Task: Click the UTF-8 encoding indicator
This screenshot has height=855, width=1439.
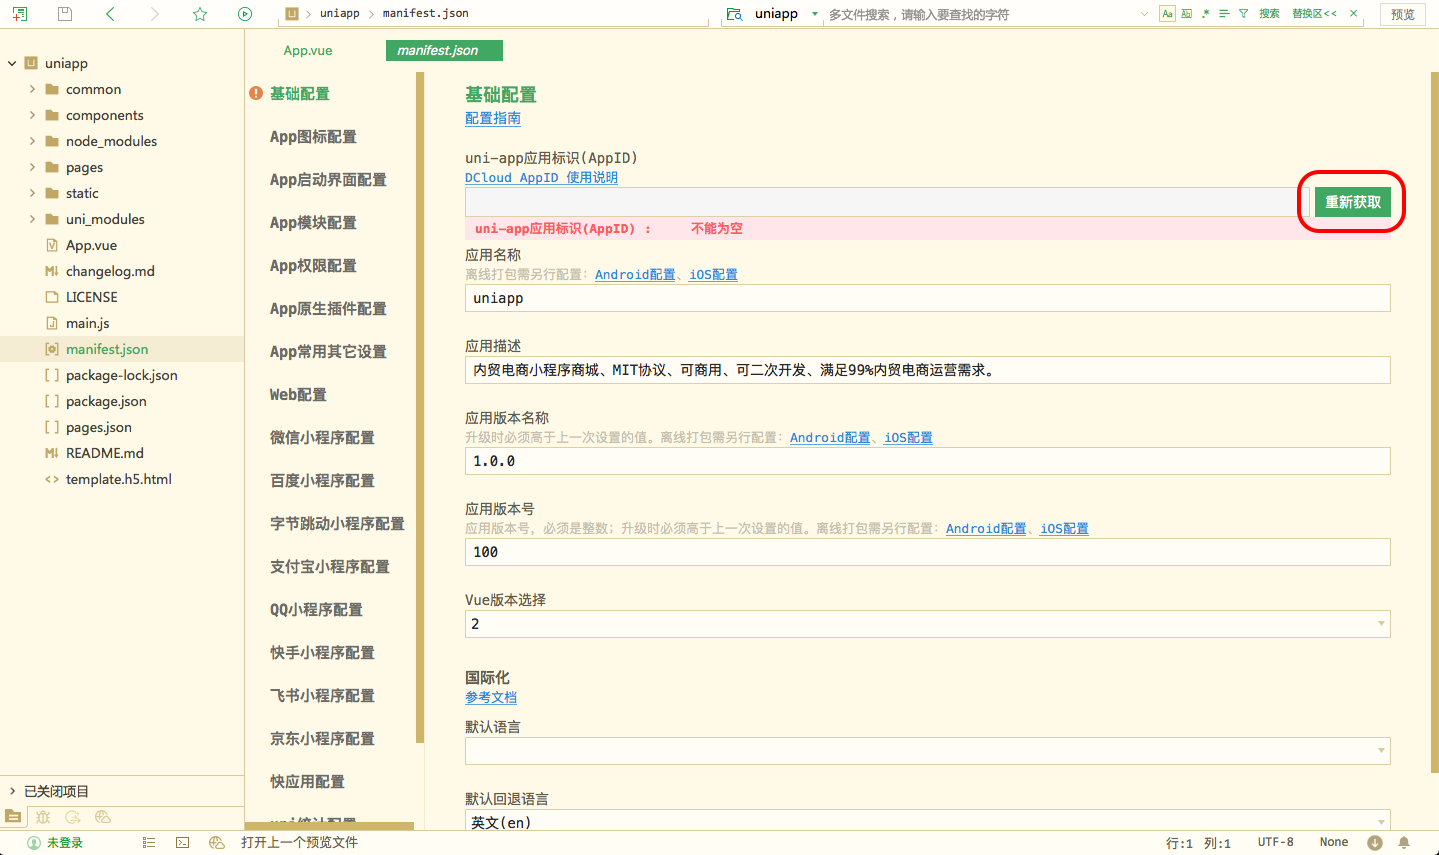Action: (1276, 843)
